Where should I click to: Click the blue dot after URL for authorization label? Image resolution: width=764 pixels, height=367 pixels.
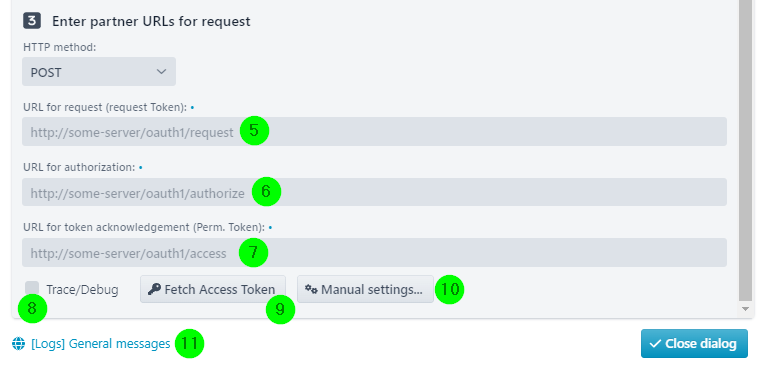pyautogui.click(x=140, y=167)
